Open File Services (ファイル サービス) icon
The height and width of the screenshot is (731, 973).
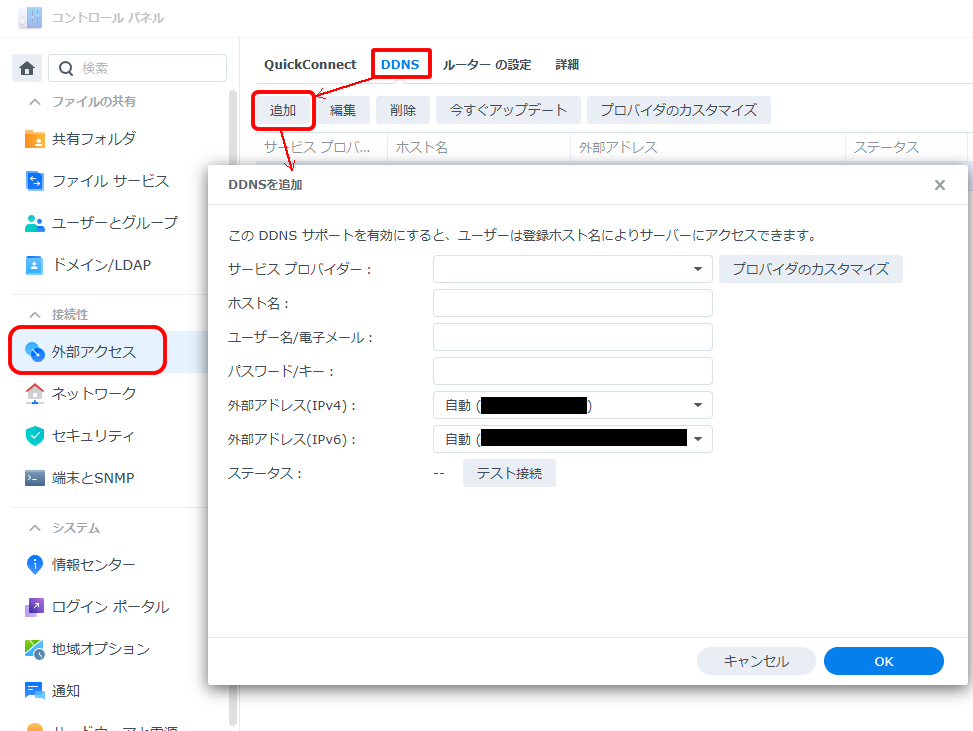tap(35, 181)
